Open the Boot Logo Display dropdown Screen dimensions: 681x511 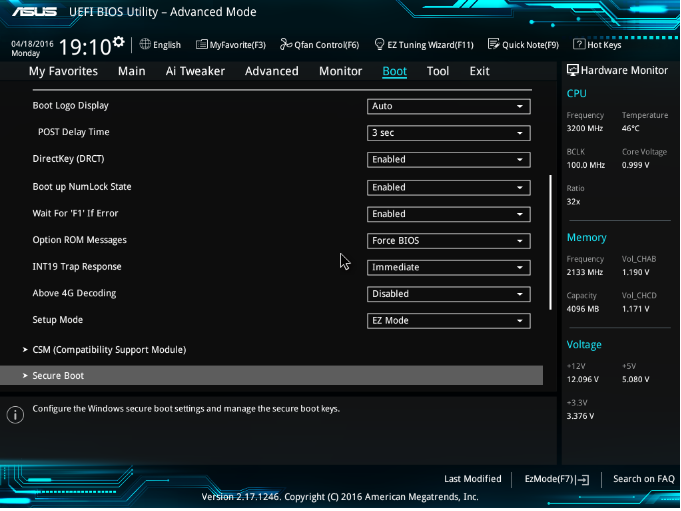tap(449, 106)
